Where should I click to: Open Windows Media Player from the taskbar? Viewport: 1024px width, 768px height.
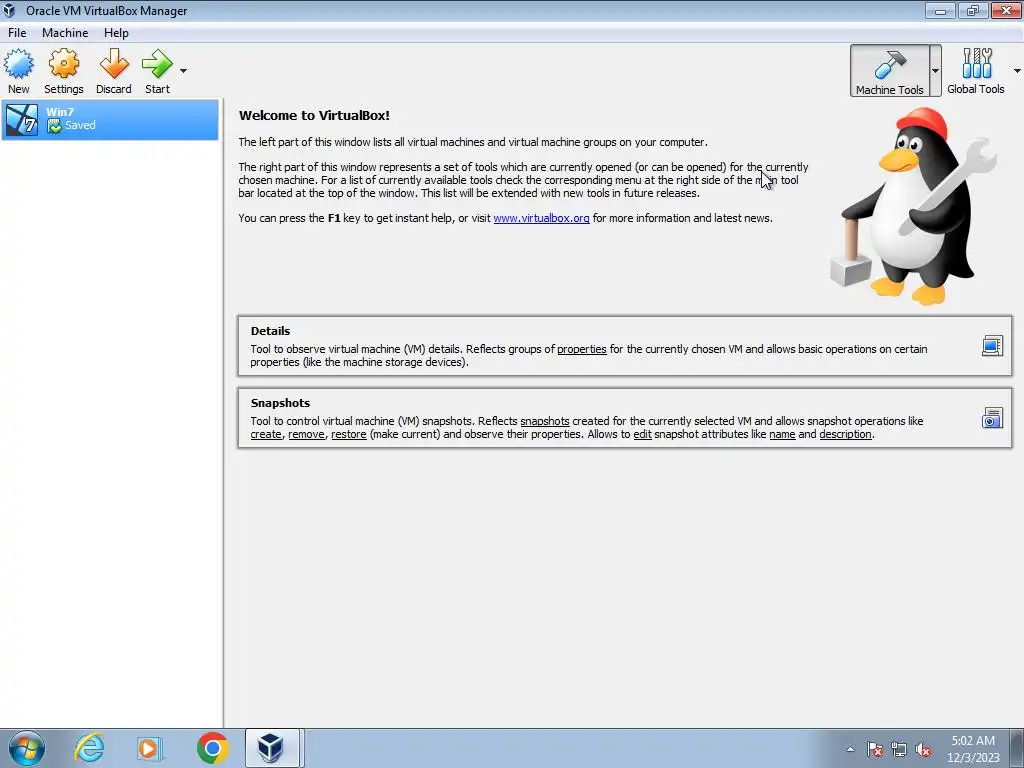(149, 748)
